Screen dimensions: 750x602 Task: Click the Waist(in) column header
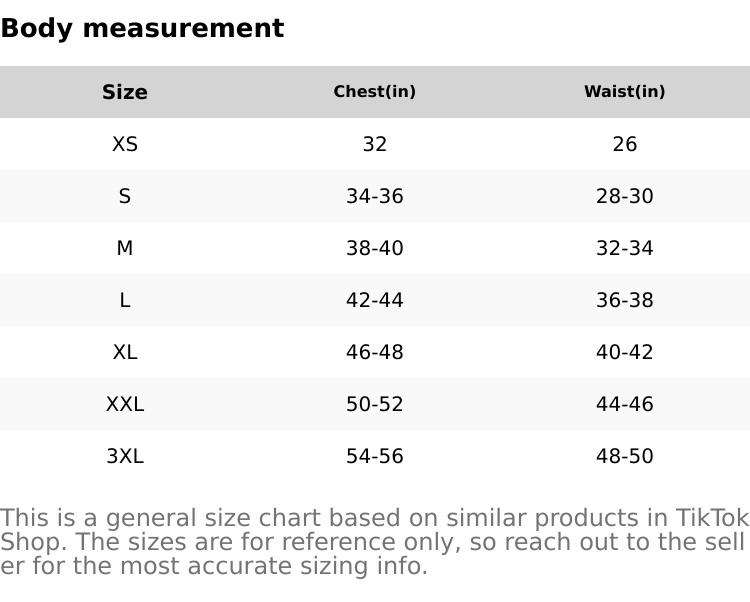tap(624, 92)
